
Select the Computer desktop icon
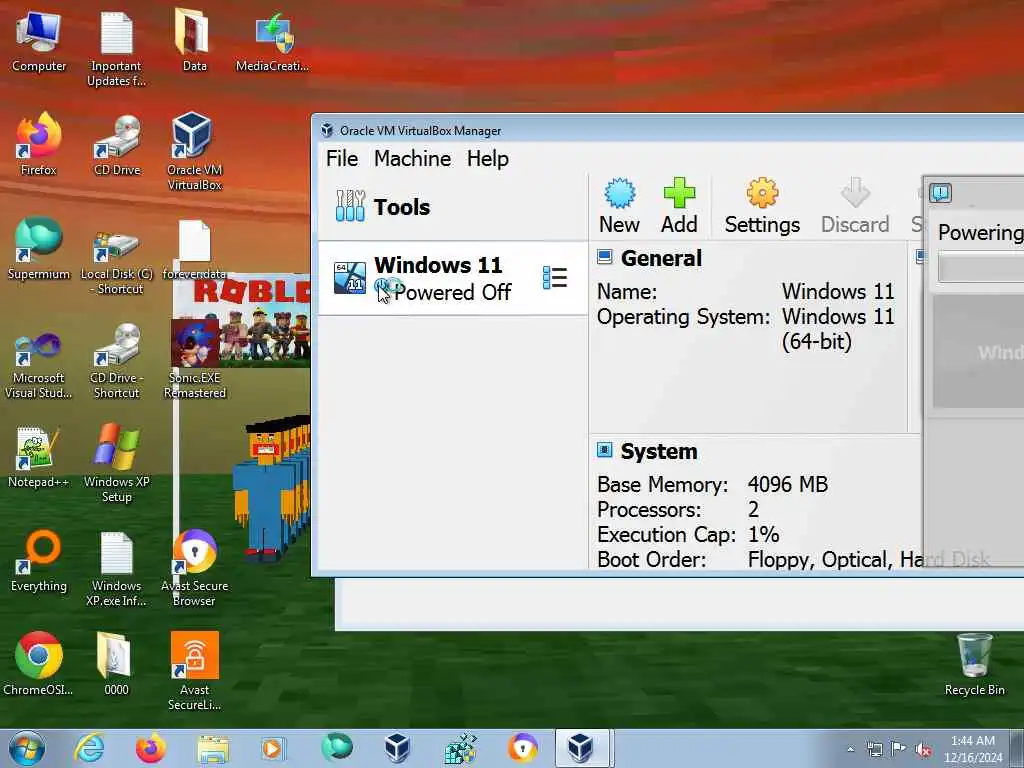39,42
